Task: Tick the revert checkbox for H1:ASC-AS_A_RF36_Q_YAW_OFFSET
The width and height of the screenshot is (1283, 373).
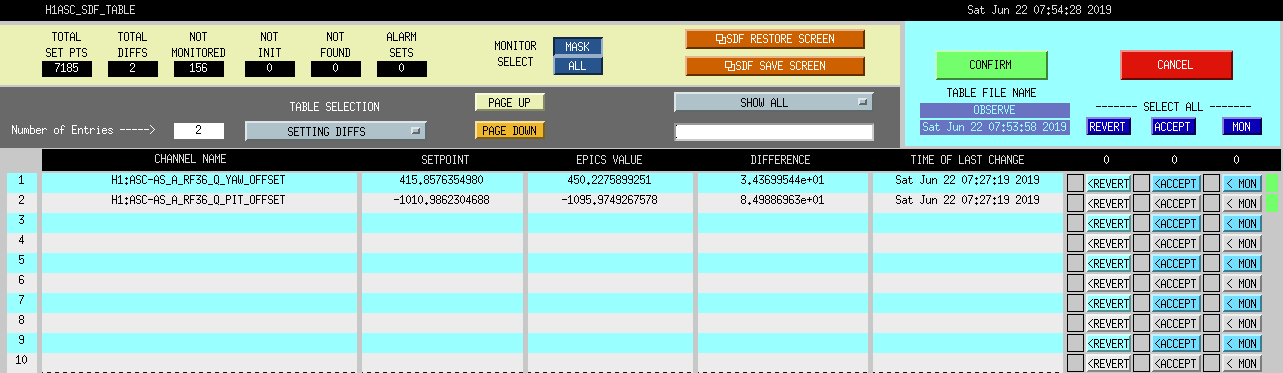Action: coord(1075,183)
